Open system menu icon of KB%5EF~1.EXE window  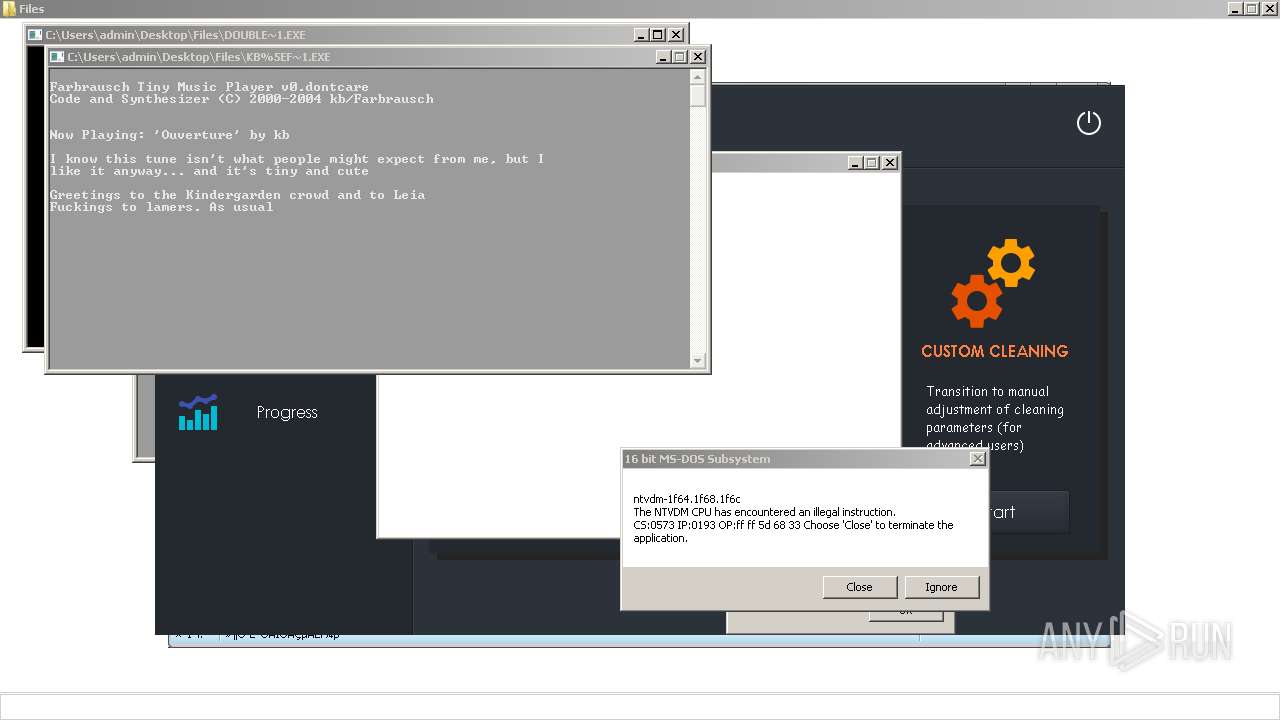click(x=57, y=57)
